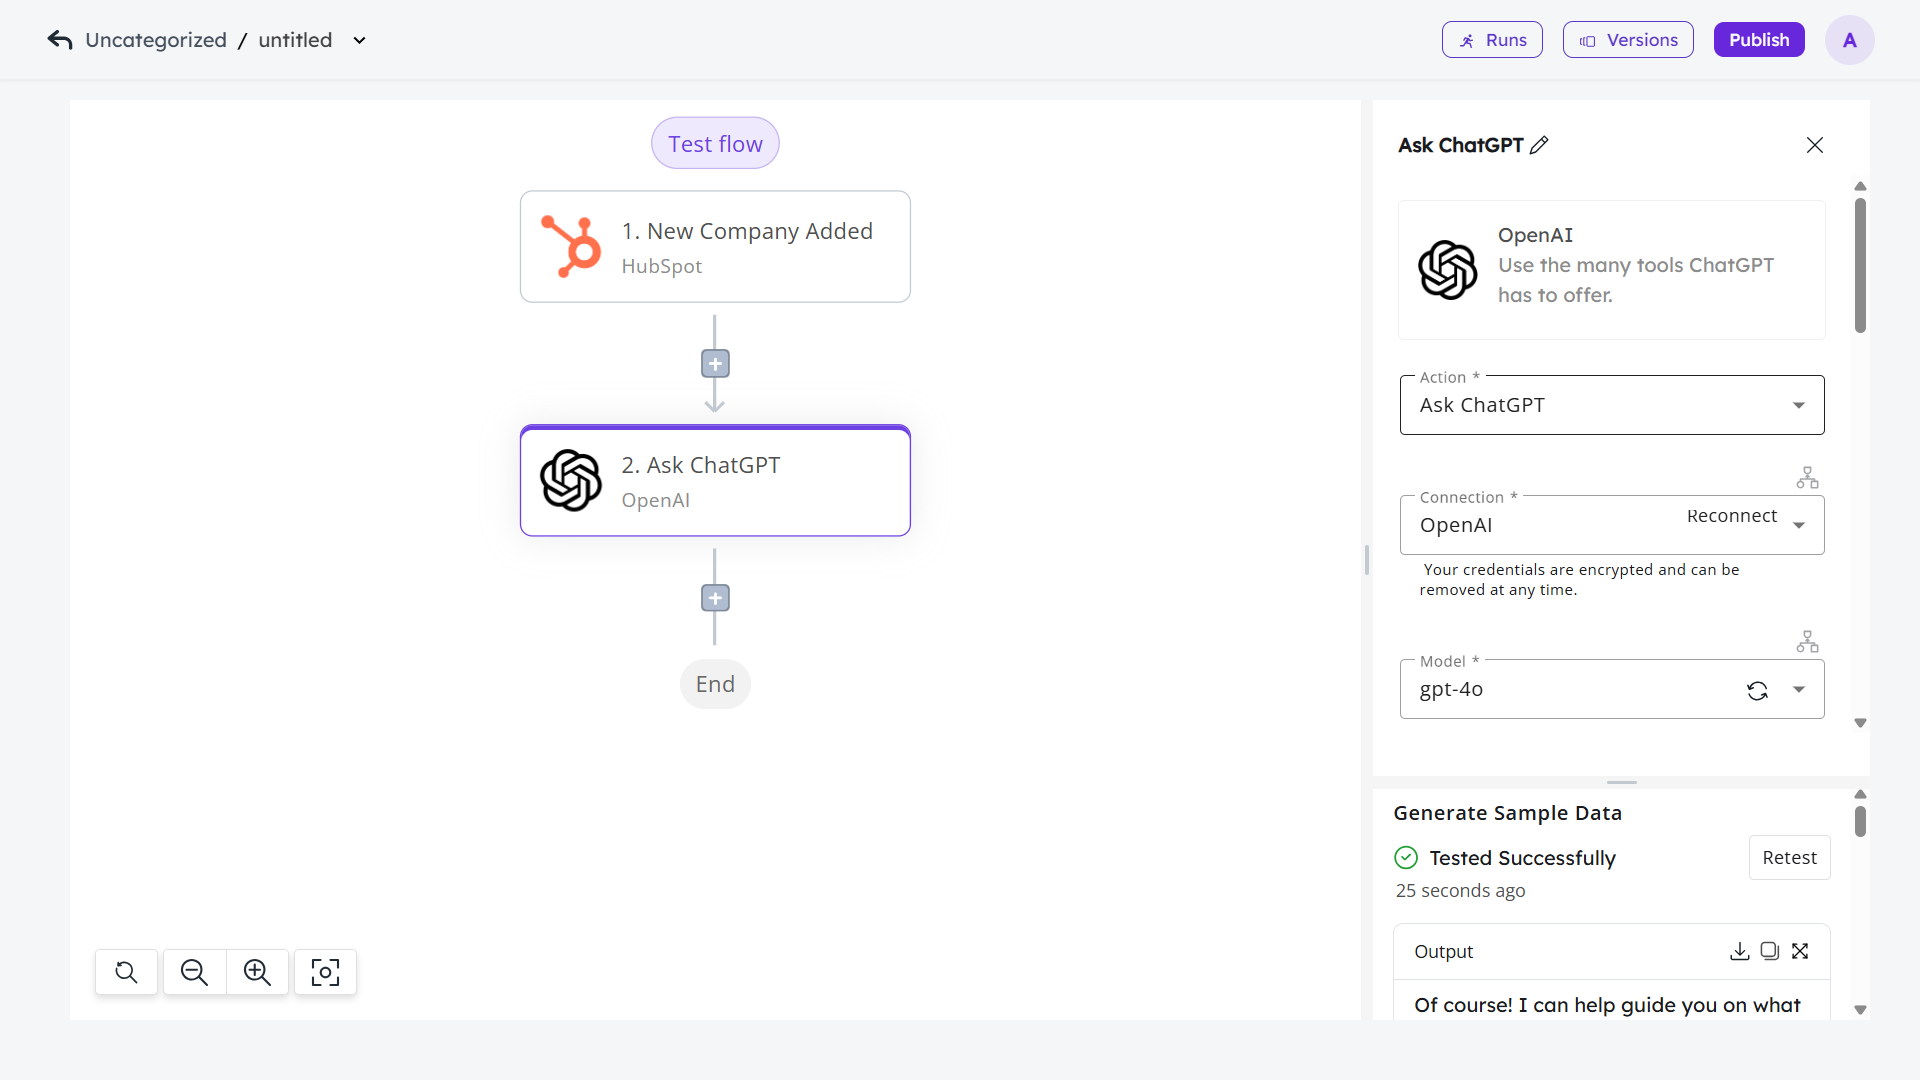Screen dimensions: 1920x1080
Task: Click the Test flow button
Action: pos(715,143)
